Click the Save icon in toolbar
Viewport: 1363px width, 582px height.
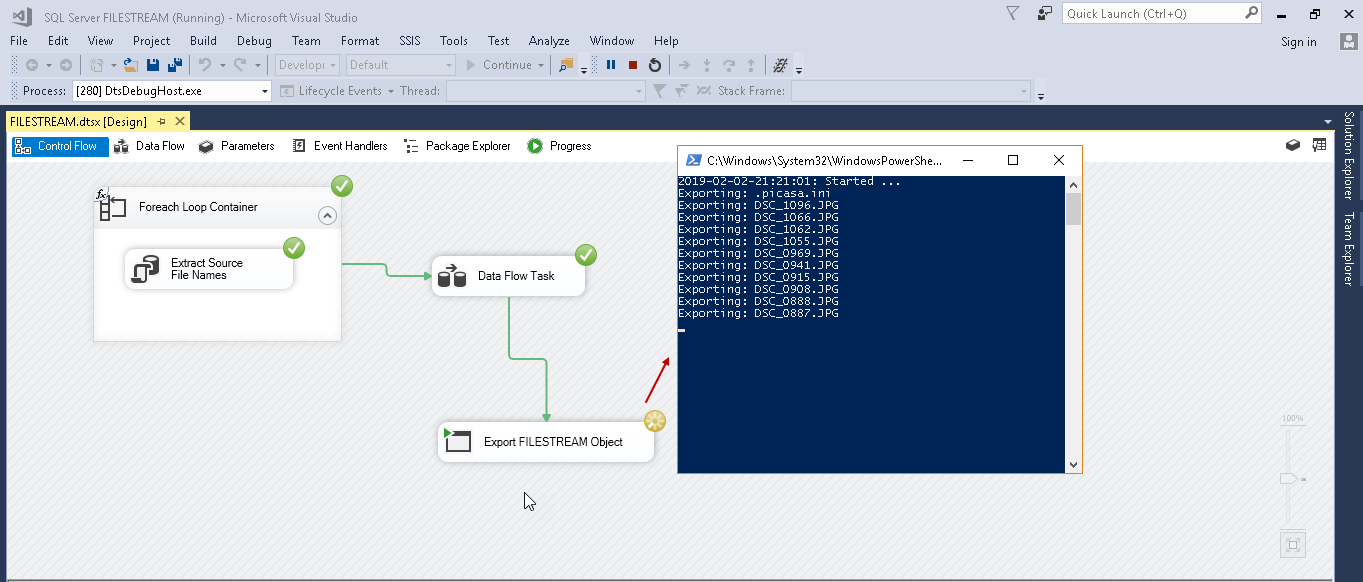153,65
